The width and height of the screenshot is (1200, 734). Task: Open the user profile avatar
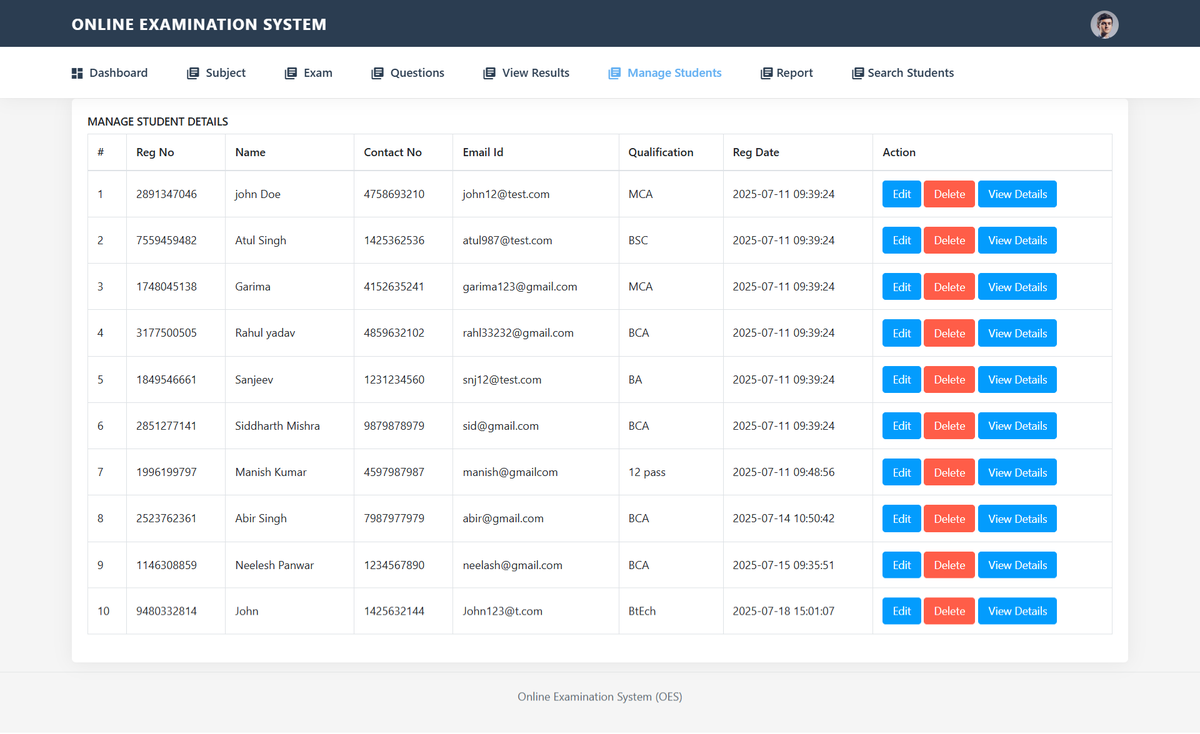pyautogui.click(x=1104, y=25)
